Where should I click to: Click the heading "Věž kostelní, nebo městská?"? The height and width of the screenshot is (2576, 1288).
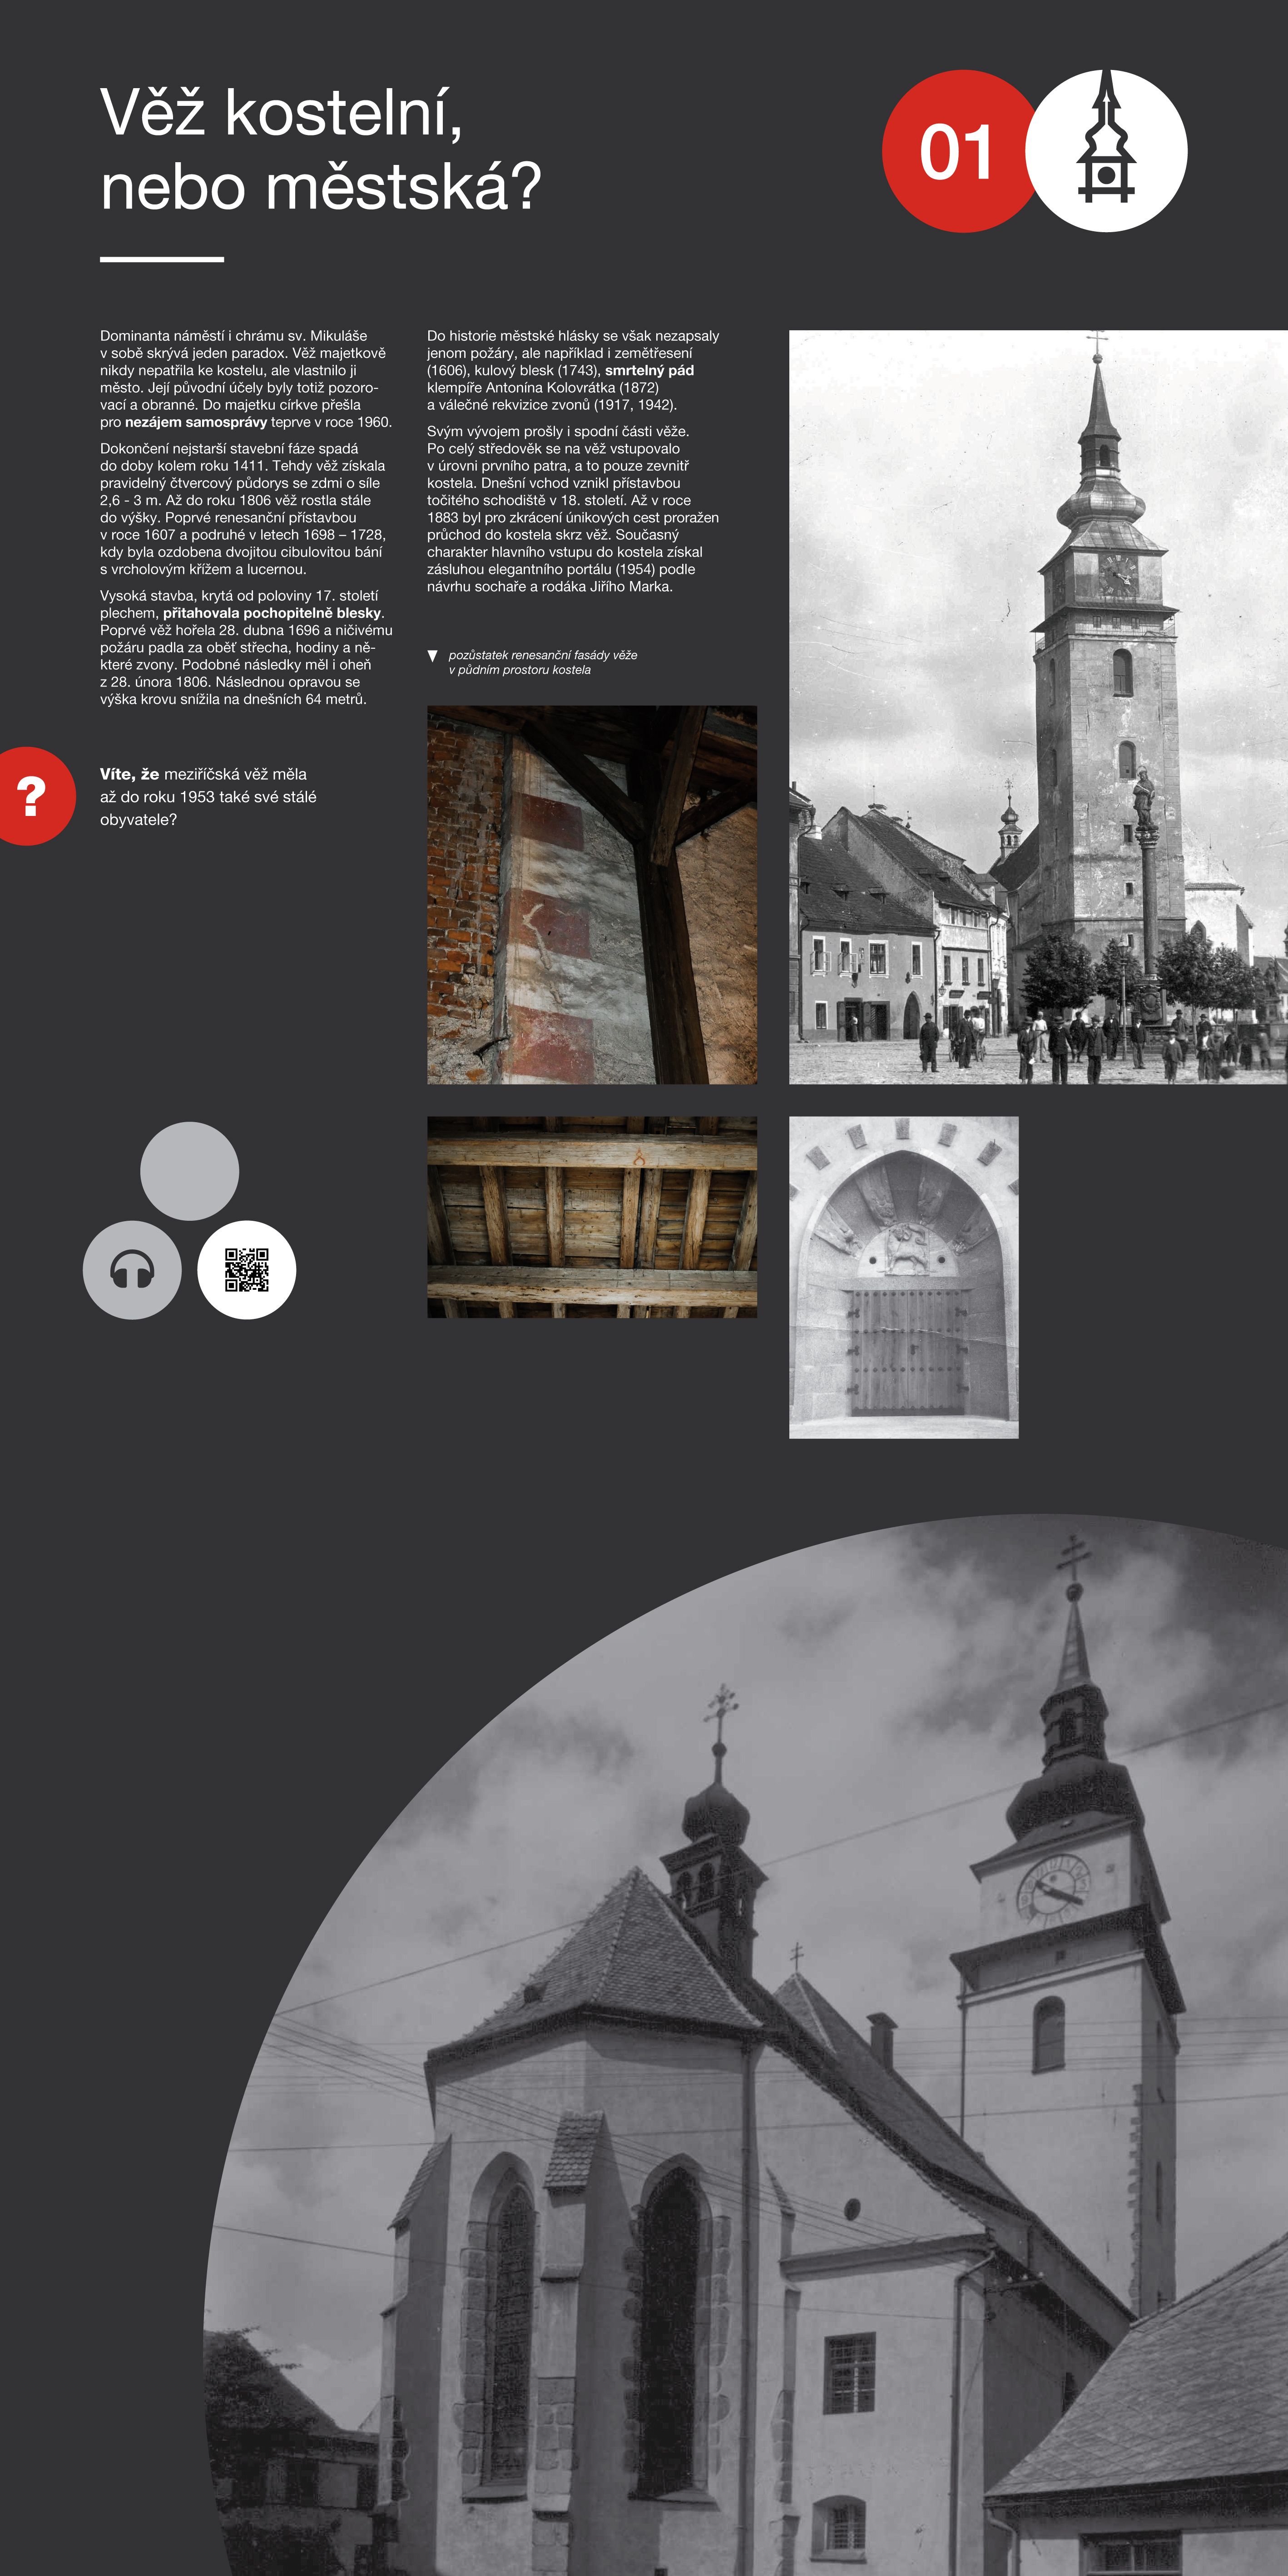[x=320, y=149]
